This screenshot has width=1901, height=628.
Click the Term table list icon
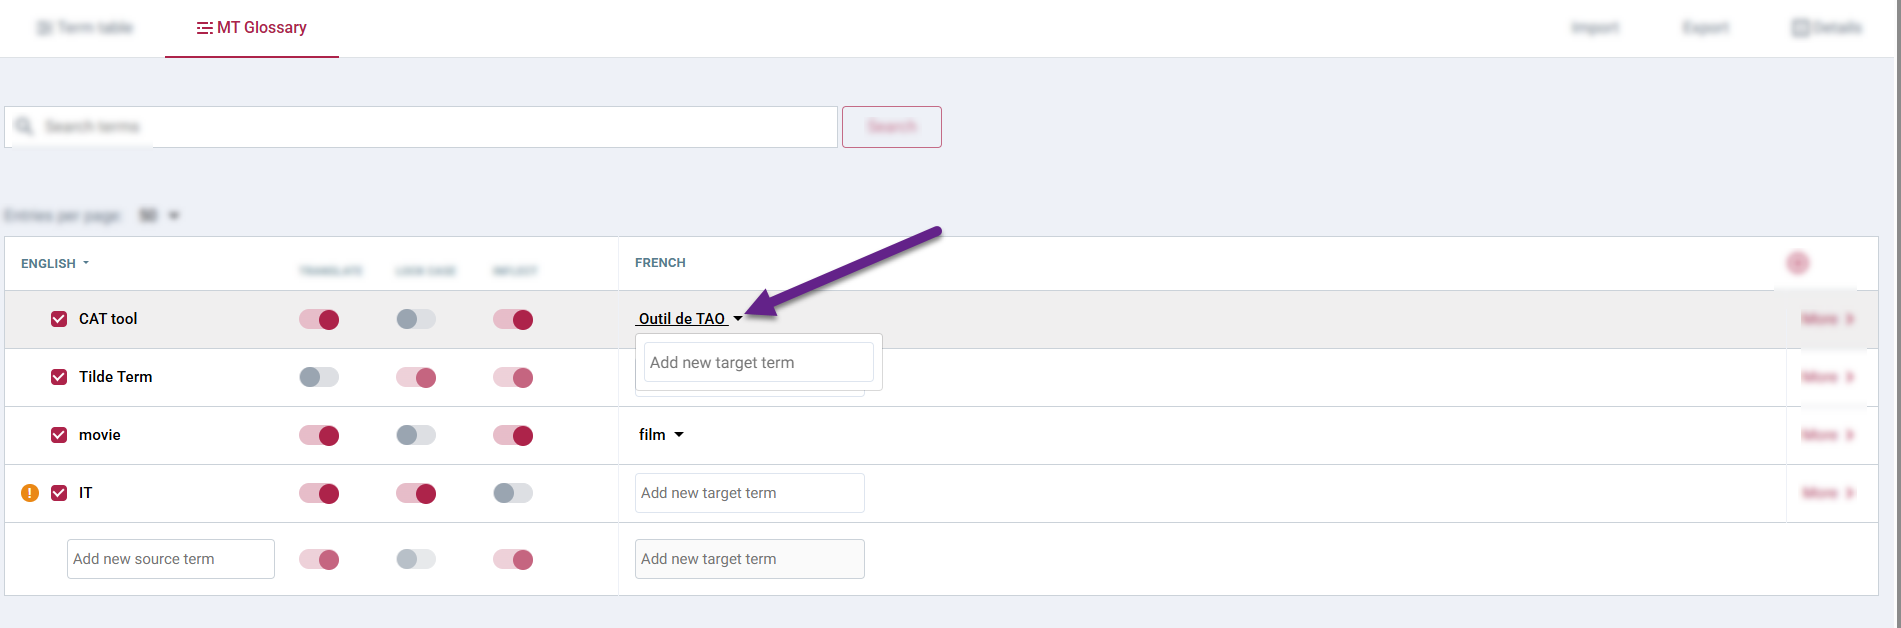click(43, 27)
